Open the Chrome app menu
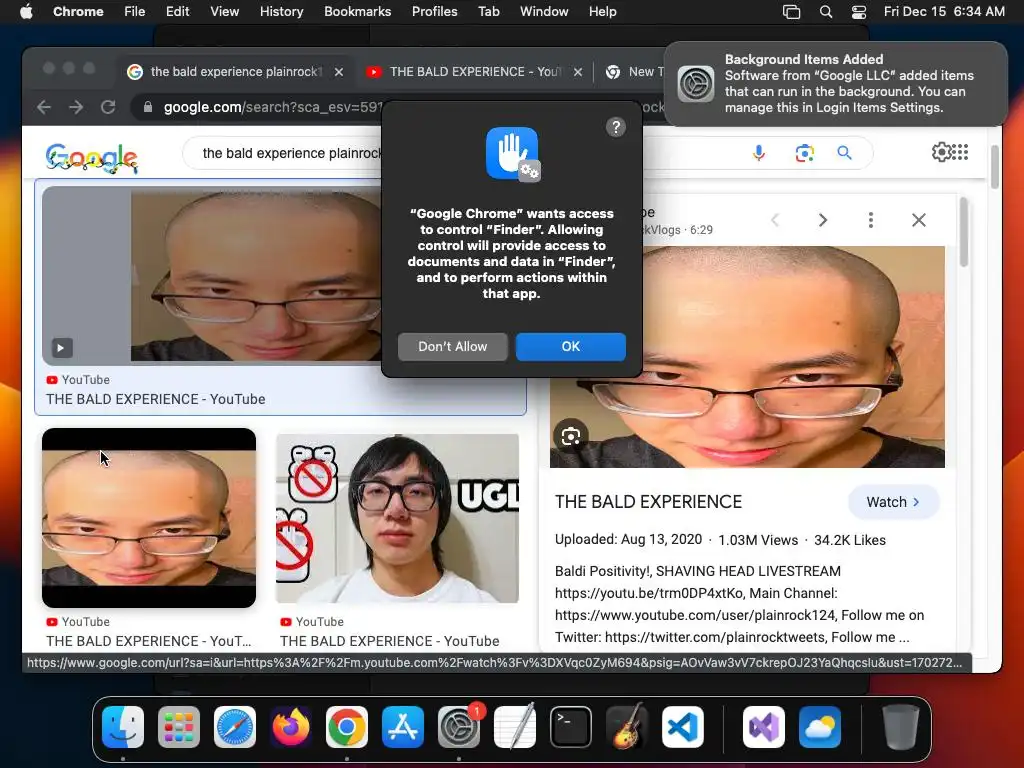Screen dimensions: 1024x768 pos(78,12)
